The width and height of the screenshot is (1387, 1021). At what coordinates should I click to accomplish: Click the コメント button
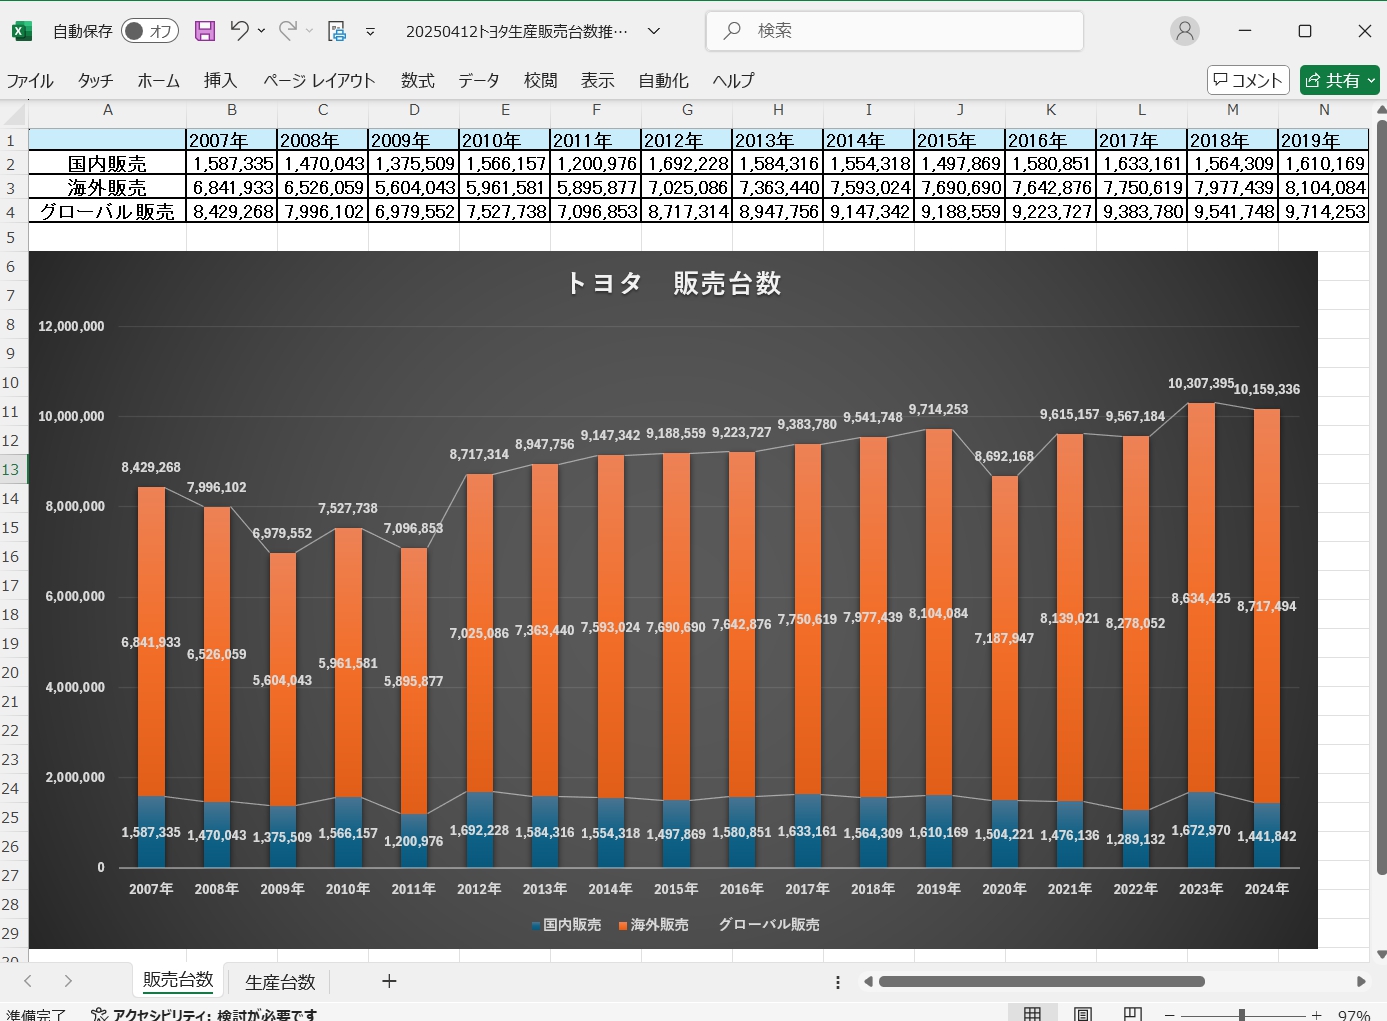pyautogui.click(x=1248, y=80)
